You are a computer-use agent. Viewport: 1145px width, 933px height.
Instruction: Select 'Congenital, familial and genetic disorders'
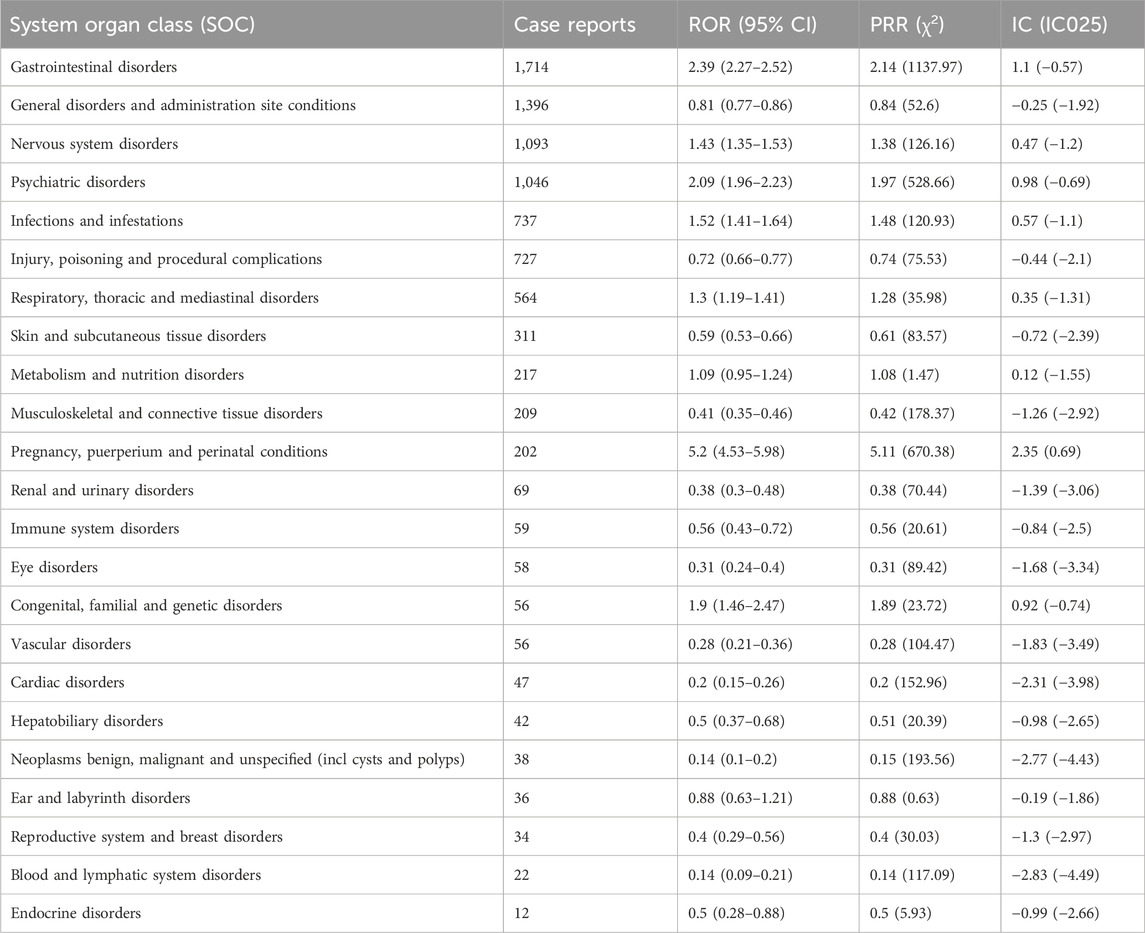click(x=146, y=605)
